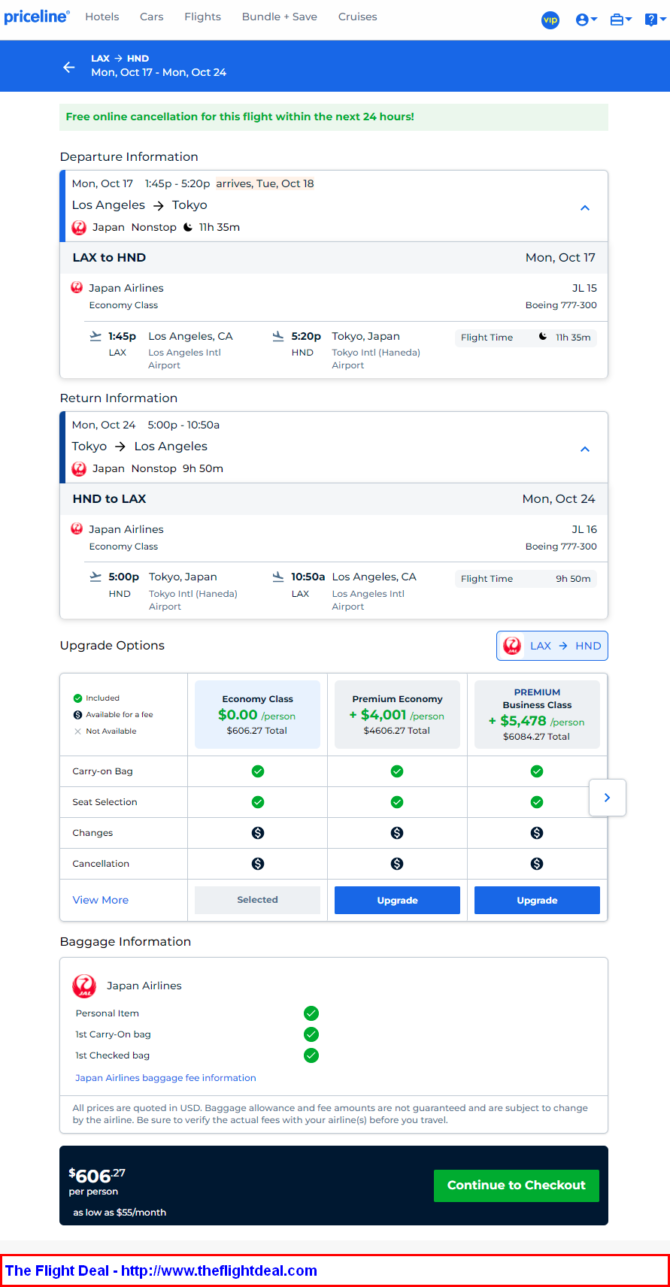The width and height of the screenshot is (670, 1287).
Task: Click Premium Economy Carry-on Bag checkmark
Action: point(397,771)
